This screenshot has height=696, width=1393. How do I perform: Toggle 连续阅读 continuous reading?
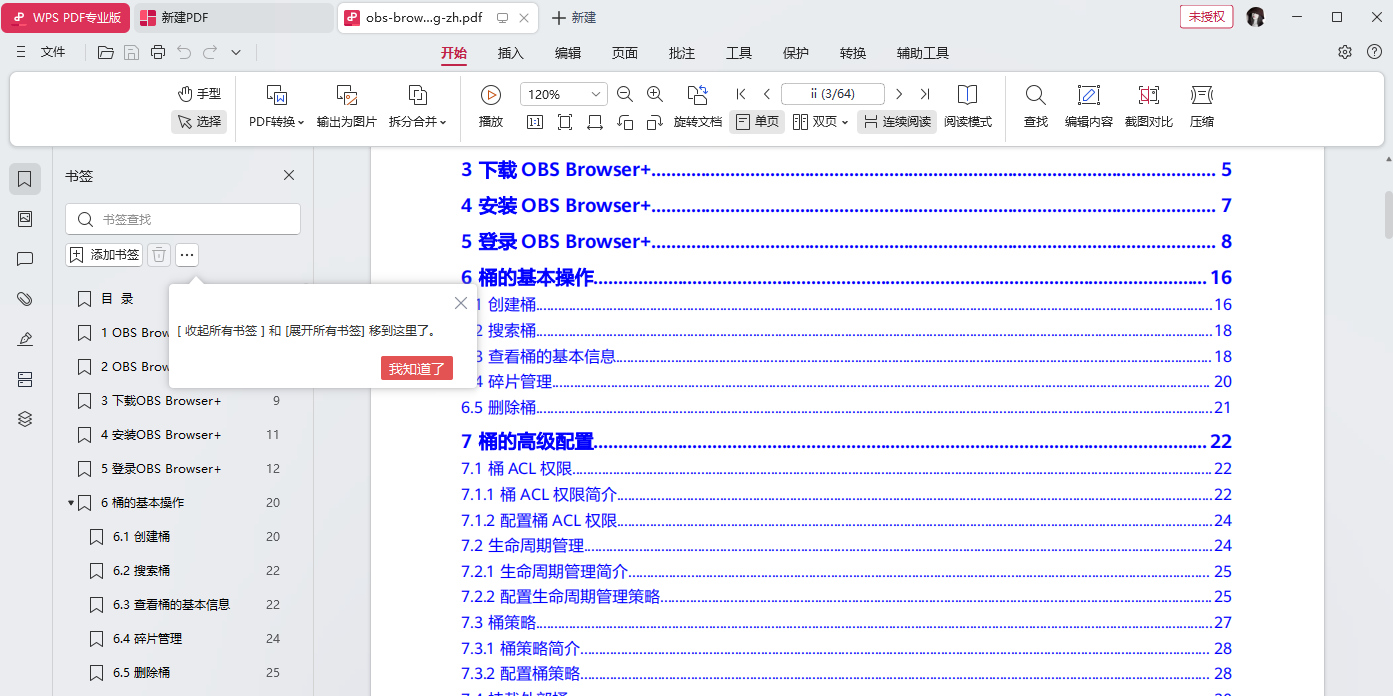(x=897, y=122)
